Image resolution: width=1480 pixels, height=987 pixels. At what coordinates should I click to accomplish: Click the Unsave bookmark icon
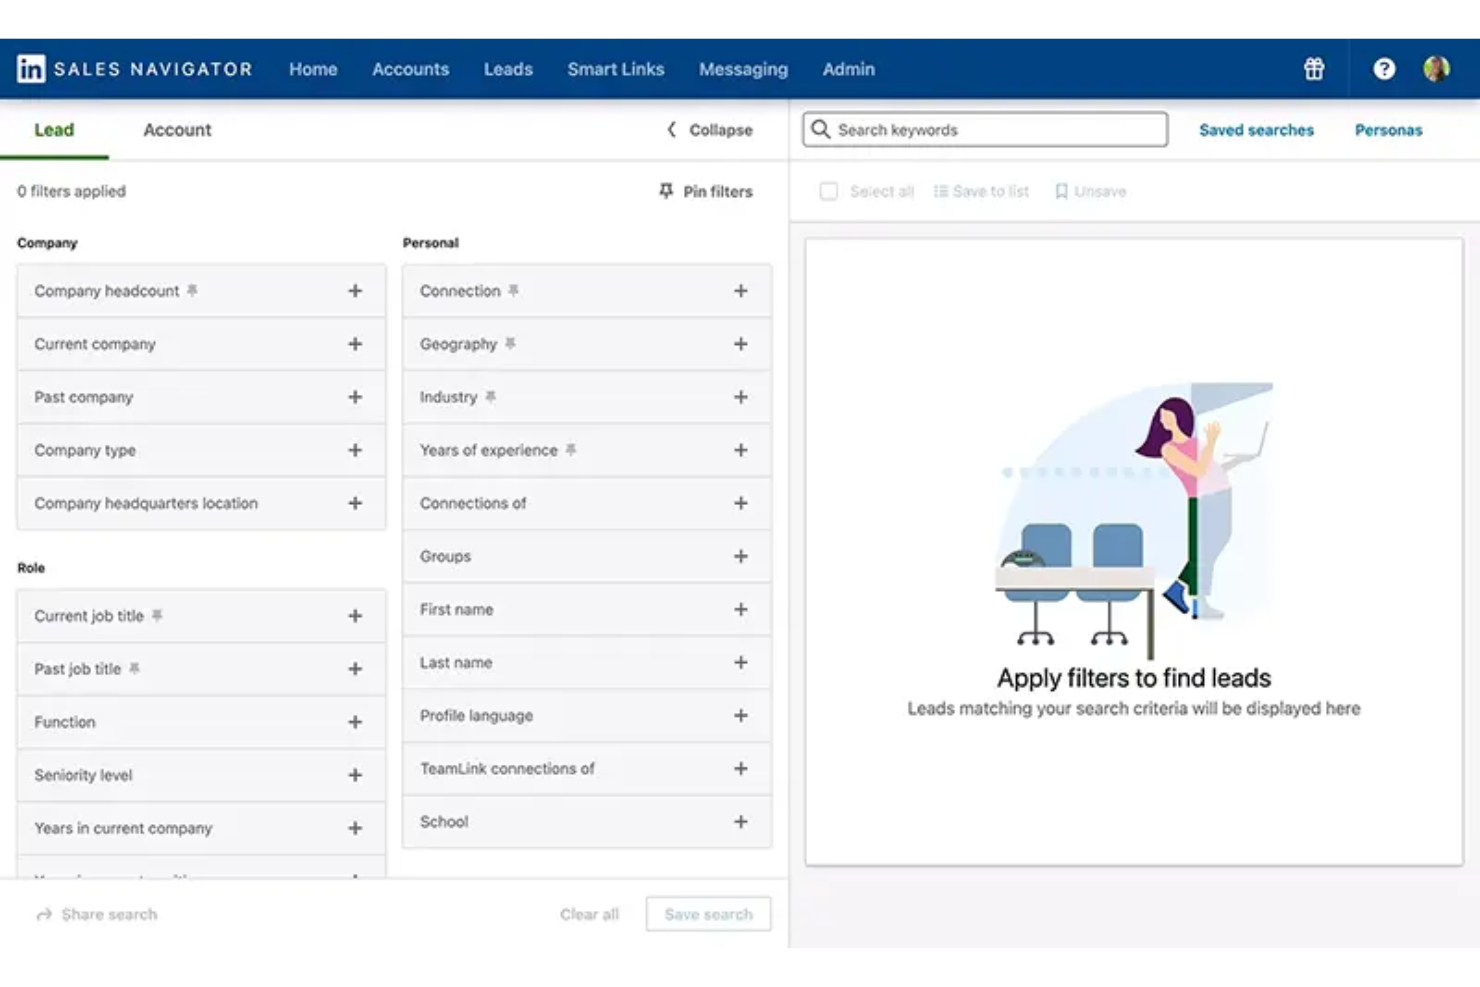[1061, 191]
